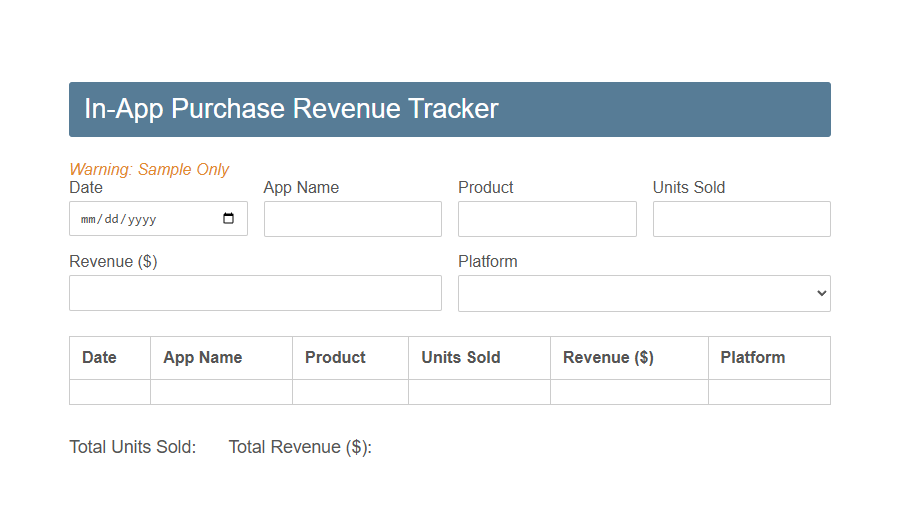
Task: Expand the Platform dropdown
Action: [644, 293]
